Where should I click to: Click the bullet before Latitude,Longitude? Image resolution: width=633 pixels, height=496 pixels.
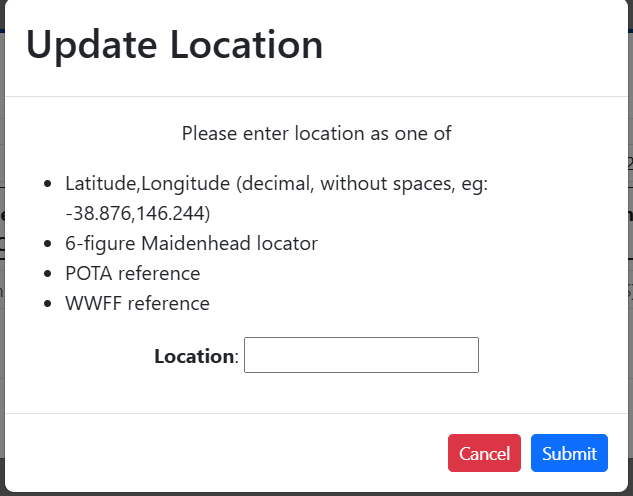tap(50, 185)
